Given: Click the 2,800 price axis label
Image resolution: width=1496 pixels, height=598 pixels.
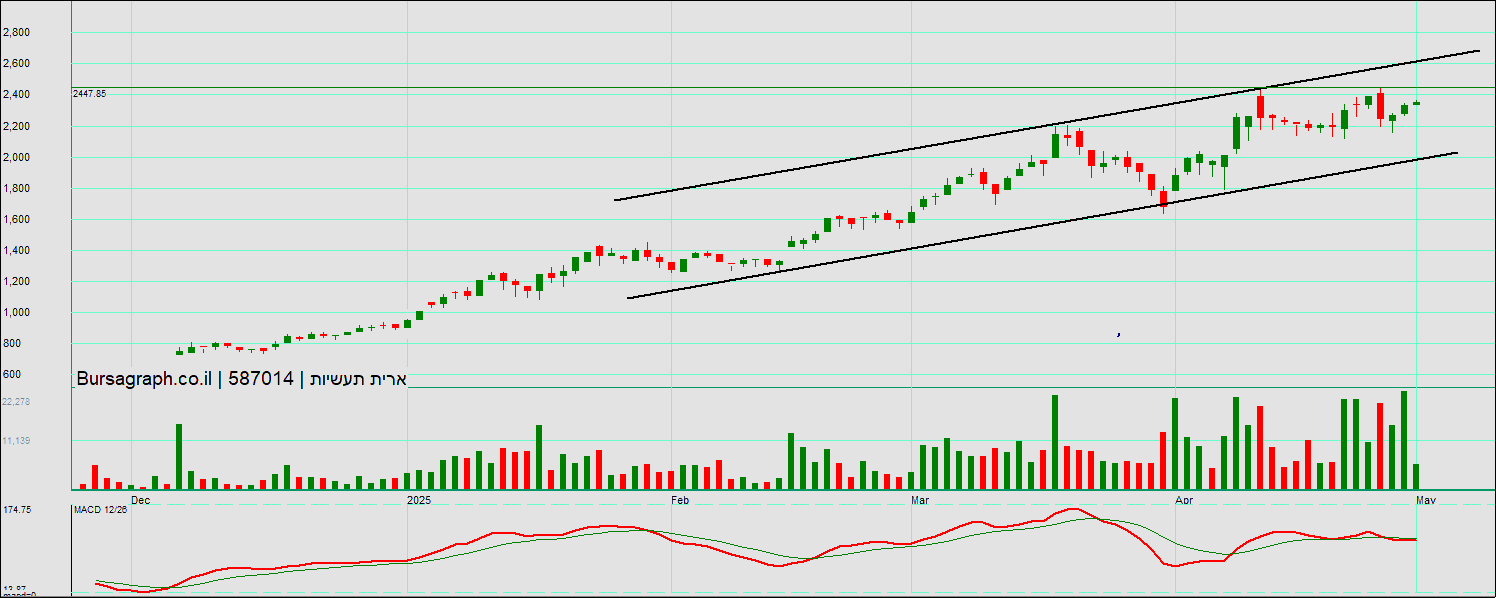Looking at the screenshot, I should [16, 33].
